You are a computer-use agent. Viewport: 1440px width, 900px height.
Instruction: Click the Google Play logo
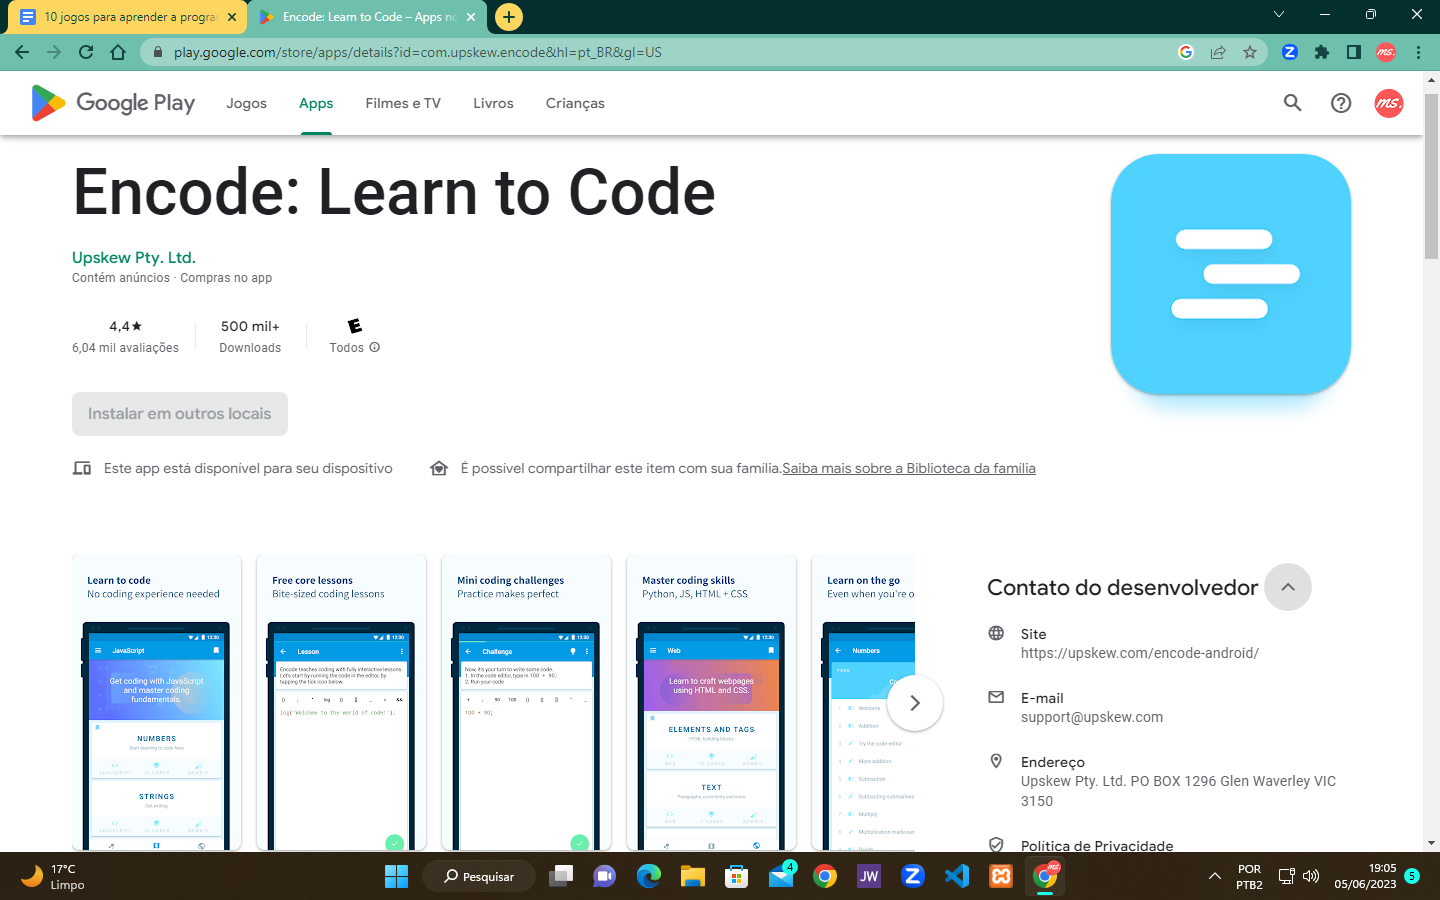point(113,103)
